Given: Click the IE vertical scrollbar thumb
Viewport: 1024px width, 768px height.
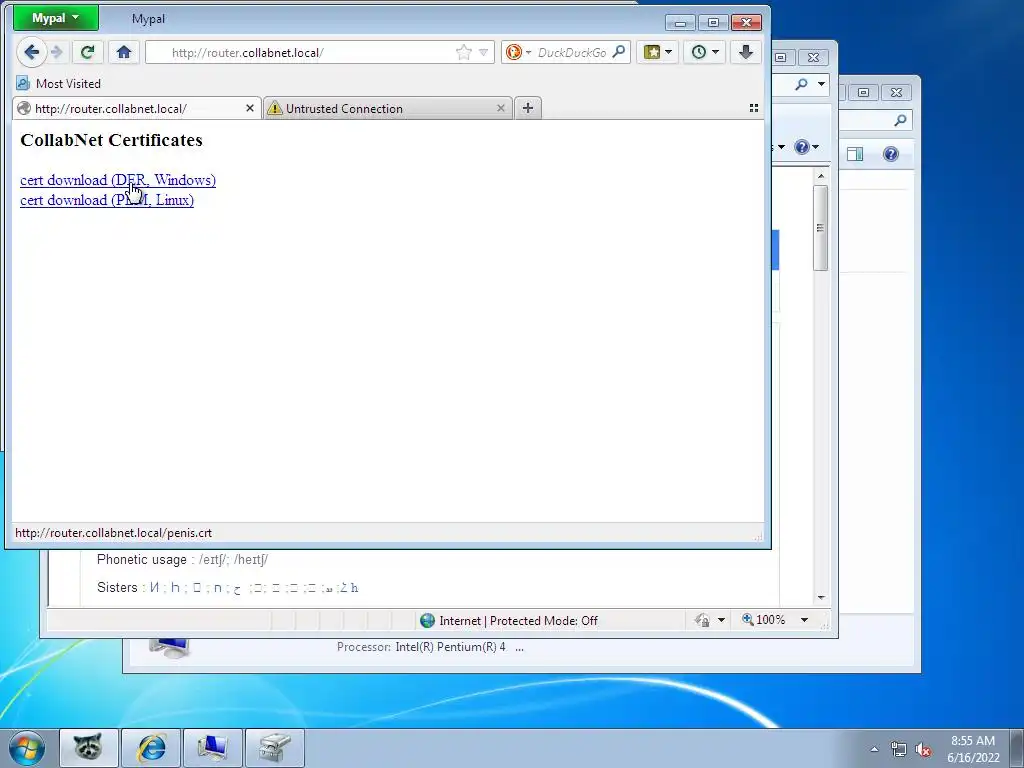Looking at the screenshot, I should tap(821, 227).
